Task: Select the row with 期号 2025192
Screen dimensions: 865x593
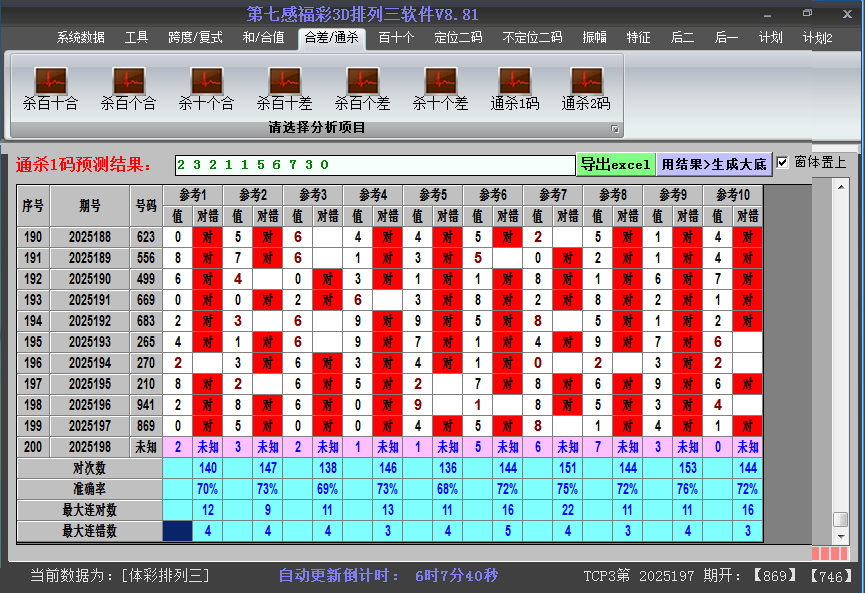Action: click(389, 321)
